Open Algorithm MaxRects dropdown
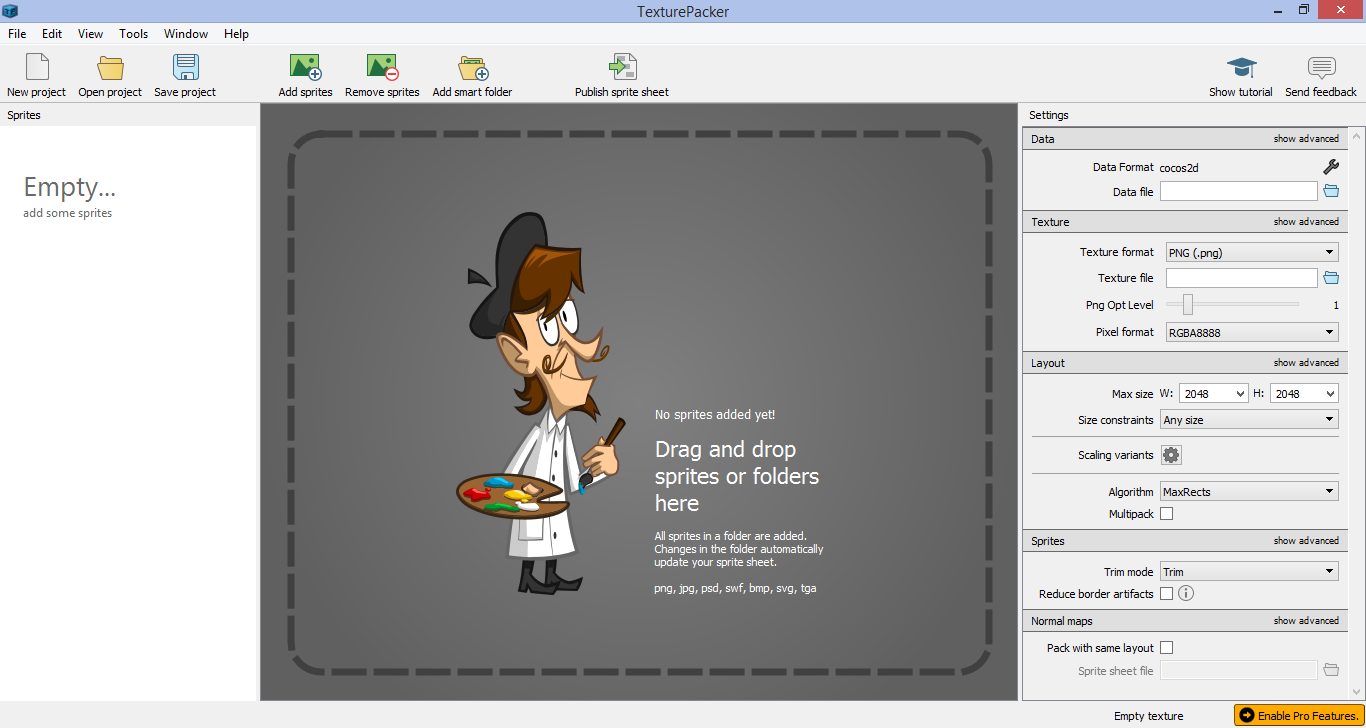The width and height of the screenshot is (1366, 728). click(1249, 492)
